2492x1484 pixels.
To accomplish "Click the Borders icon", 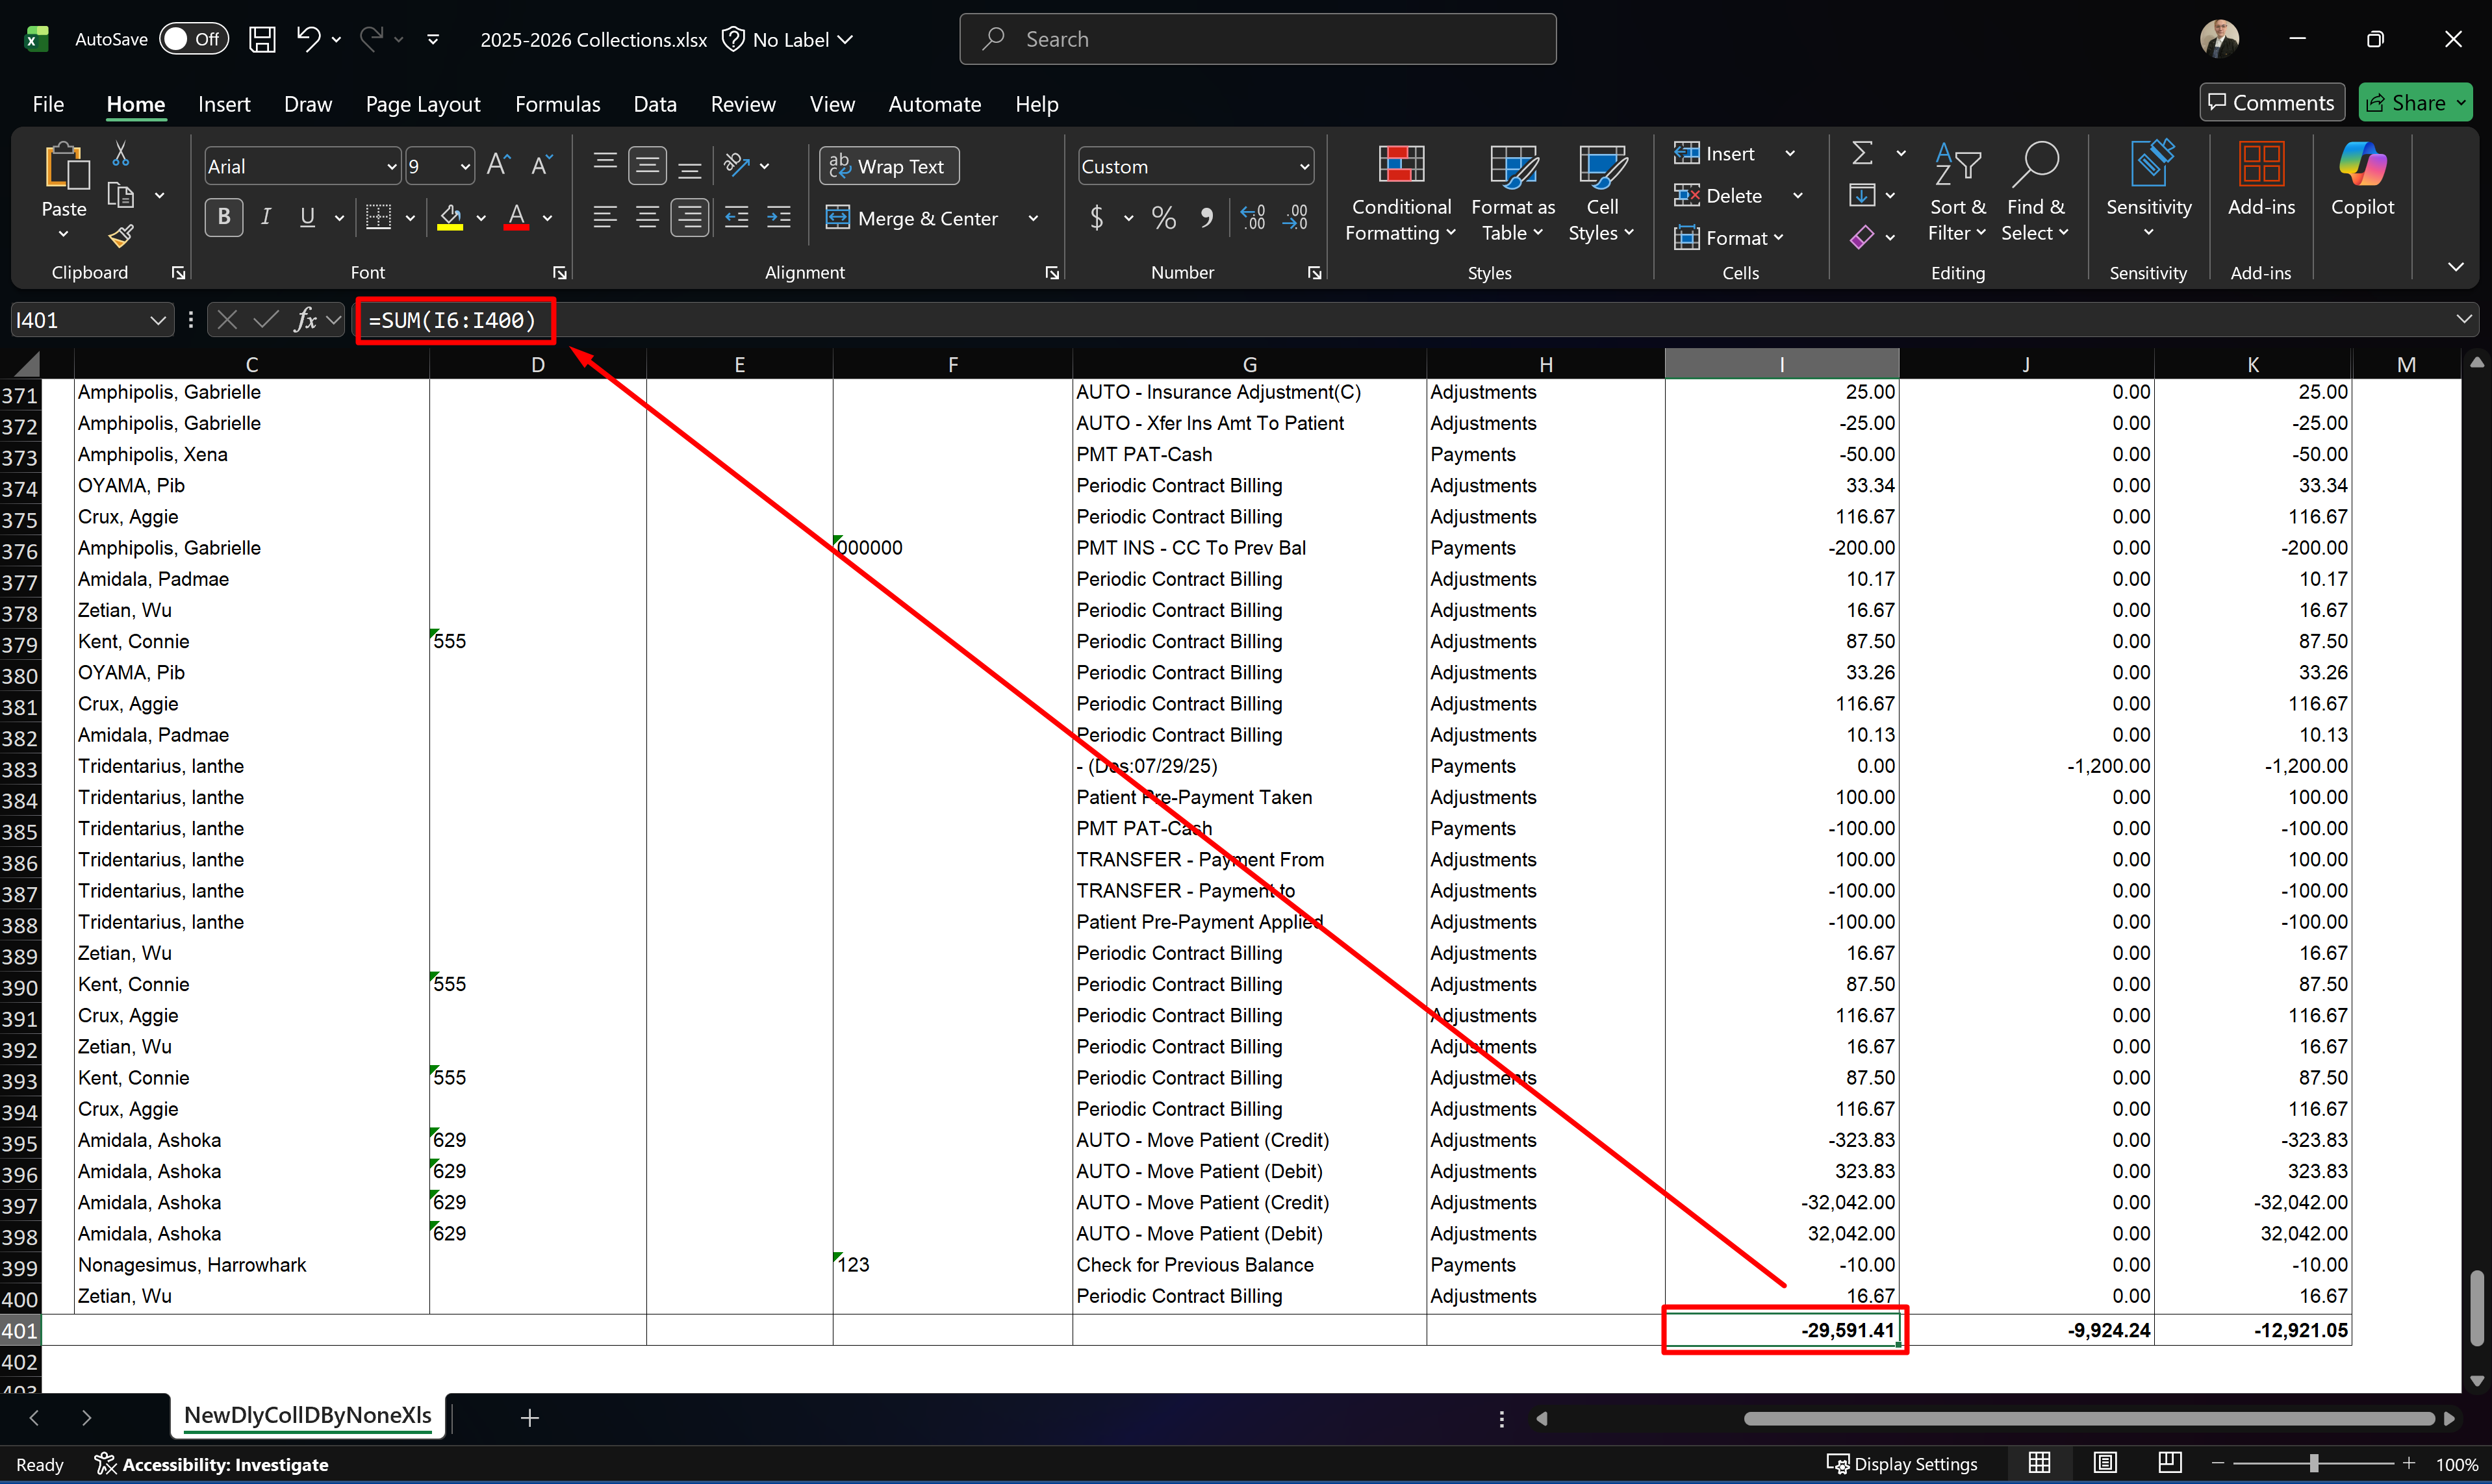I will click(378, 217).
